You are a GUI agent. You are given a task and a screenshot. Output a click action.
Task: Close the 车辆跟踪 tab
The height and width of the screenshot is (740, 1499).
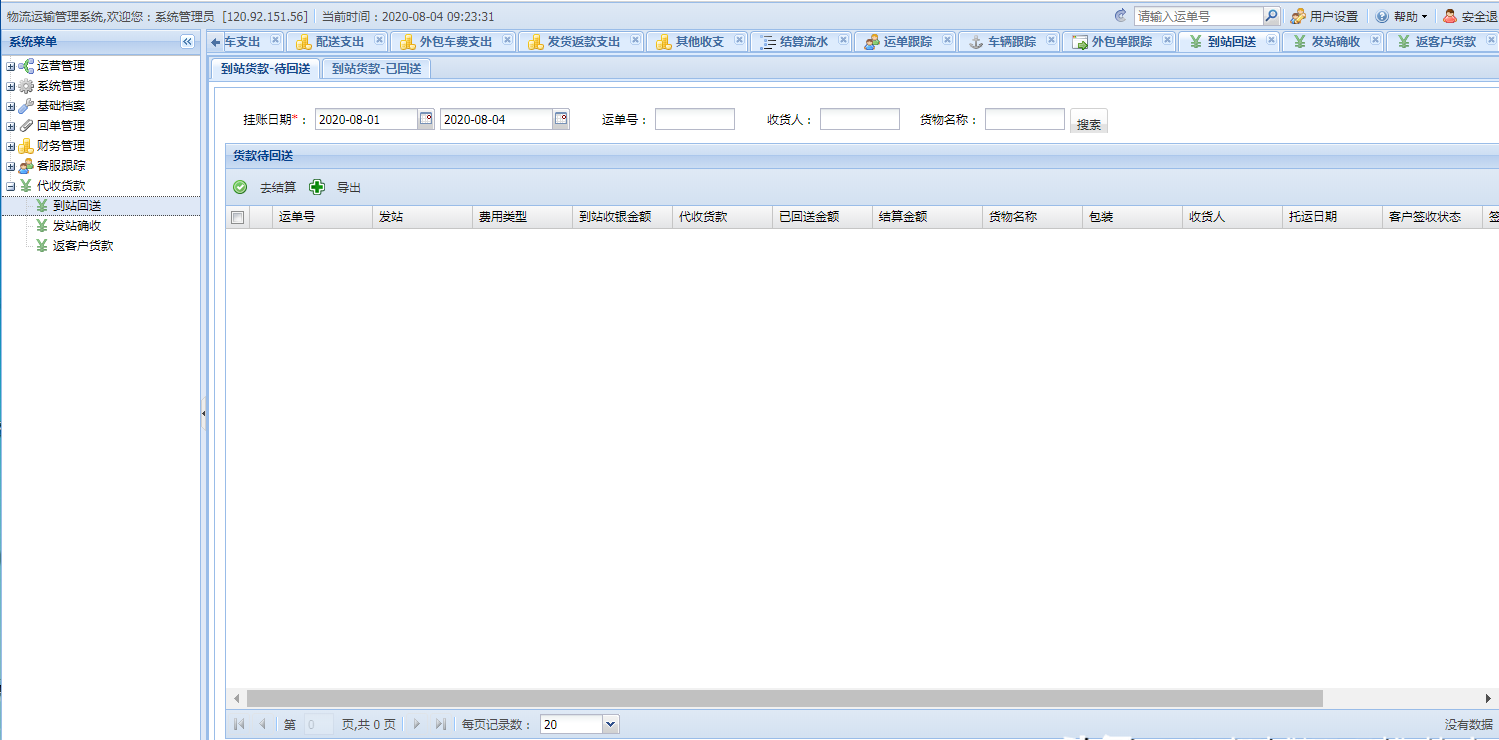(1051, 40)
